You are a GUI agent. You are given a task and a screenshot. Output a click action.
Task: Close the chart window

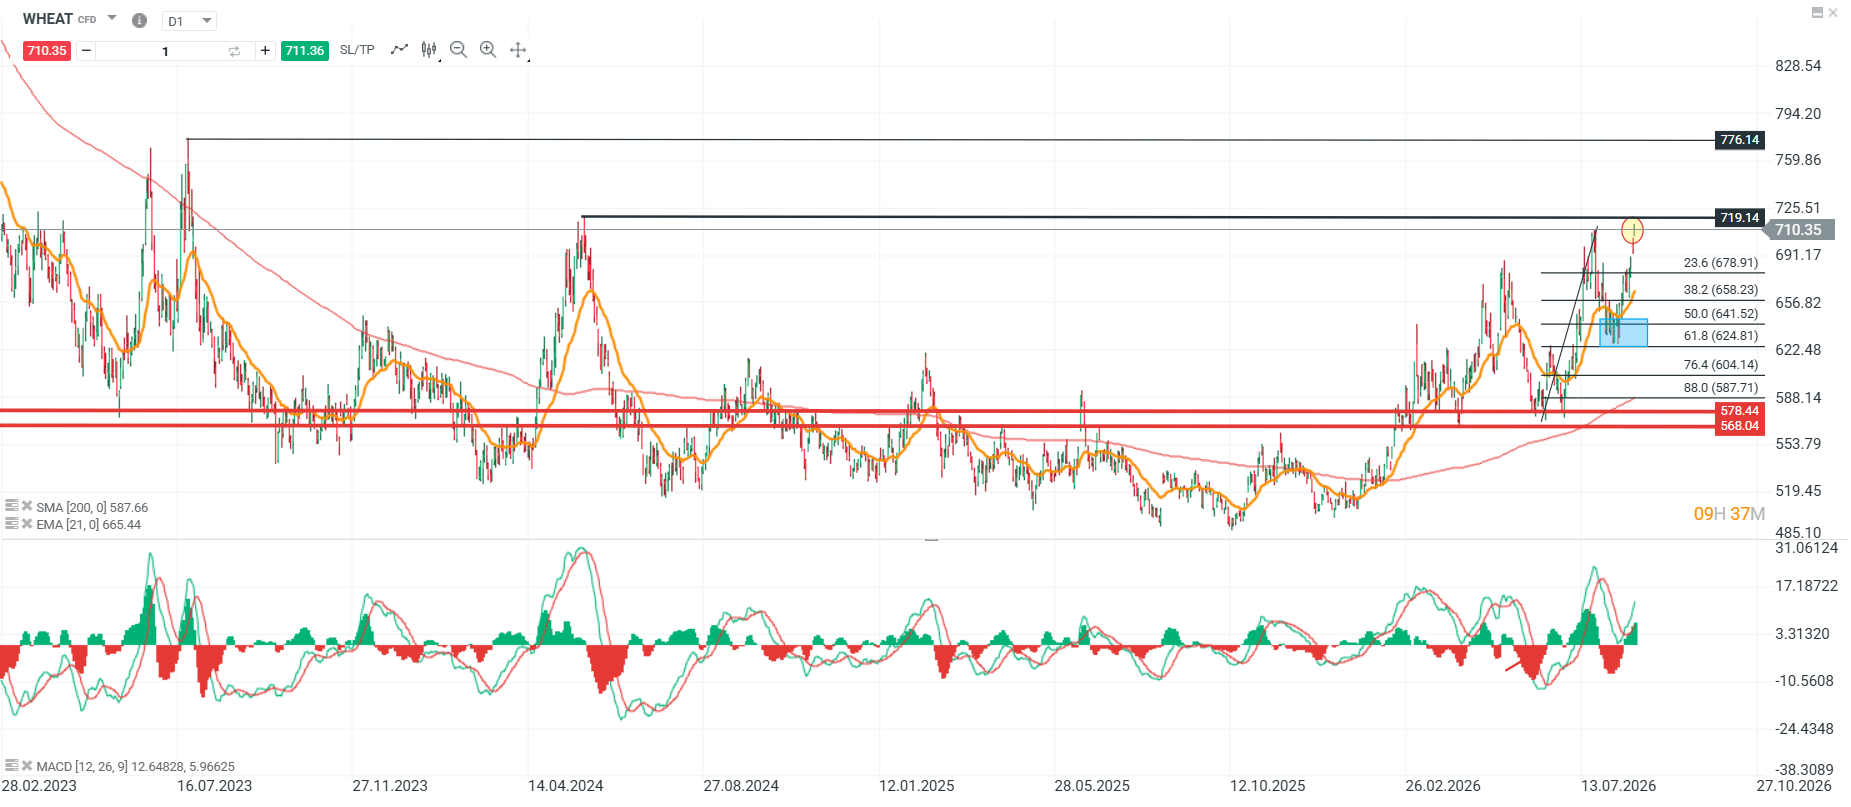1833,13
